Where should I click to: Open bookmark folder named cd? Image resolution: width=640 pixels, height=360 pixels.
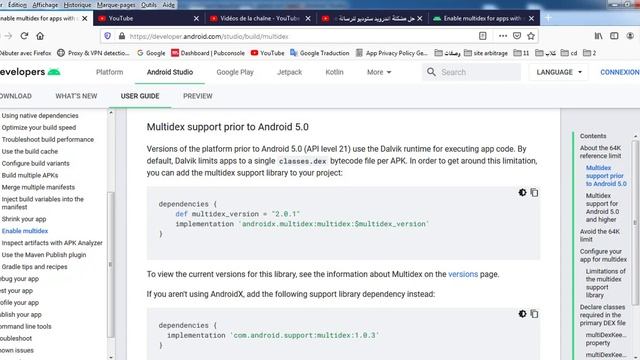(x=569, y=53)
